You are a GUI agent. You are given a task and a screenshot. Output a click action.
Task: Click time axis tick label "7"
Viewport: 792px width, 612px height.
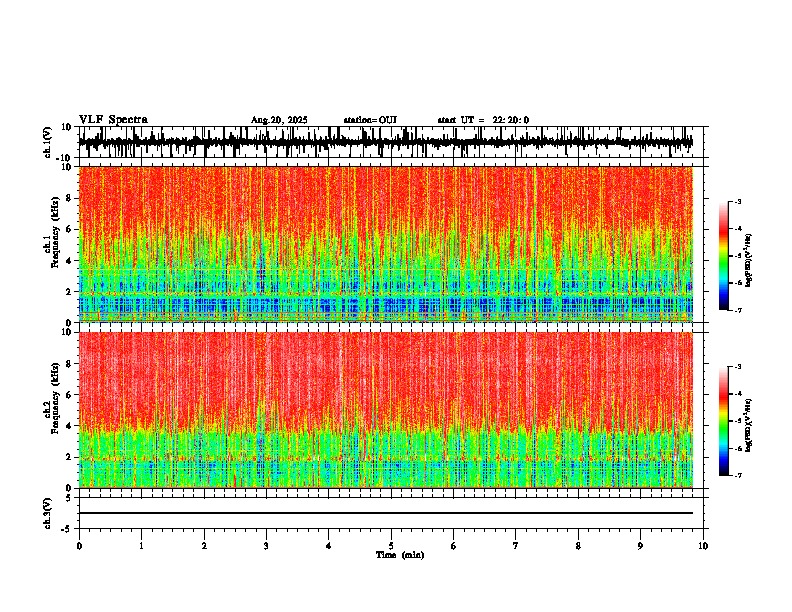[516, 546]
